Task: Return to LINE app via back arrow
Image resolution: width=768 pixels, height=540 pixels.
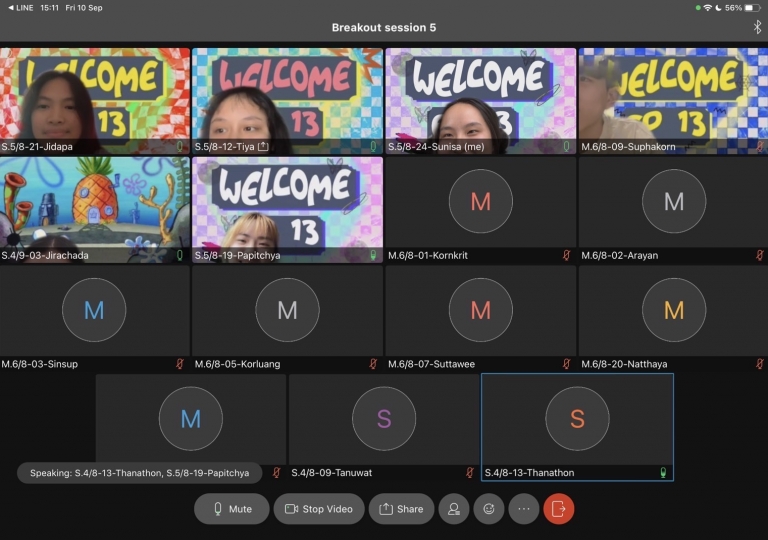Action: [x=21, y=8]
